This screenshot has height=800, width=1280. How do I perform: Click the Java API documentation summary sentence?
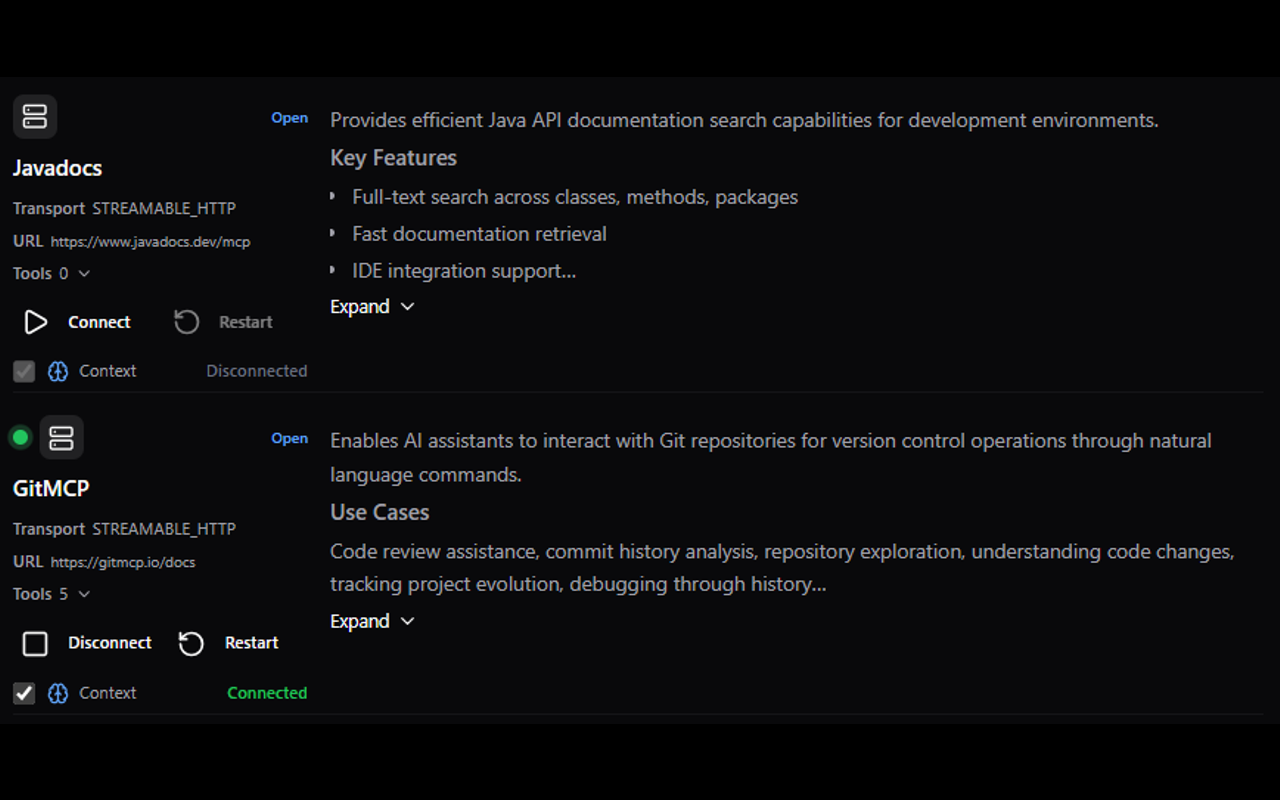[x=745, y=121]
